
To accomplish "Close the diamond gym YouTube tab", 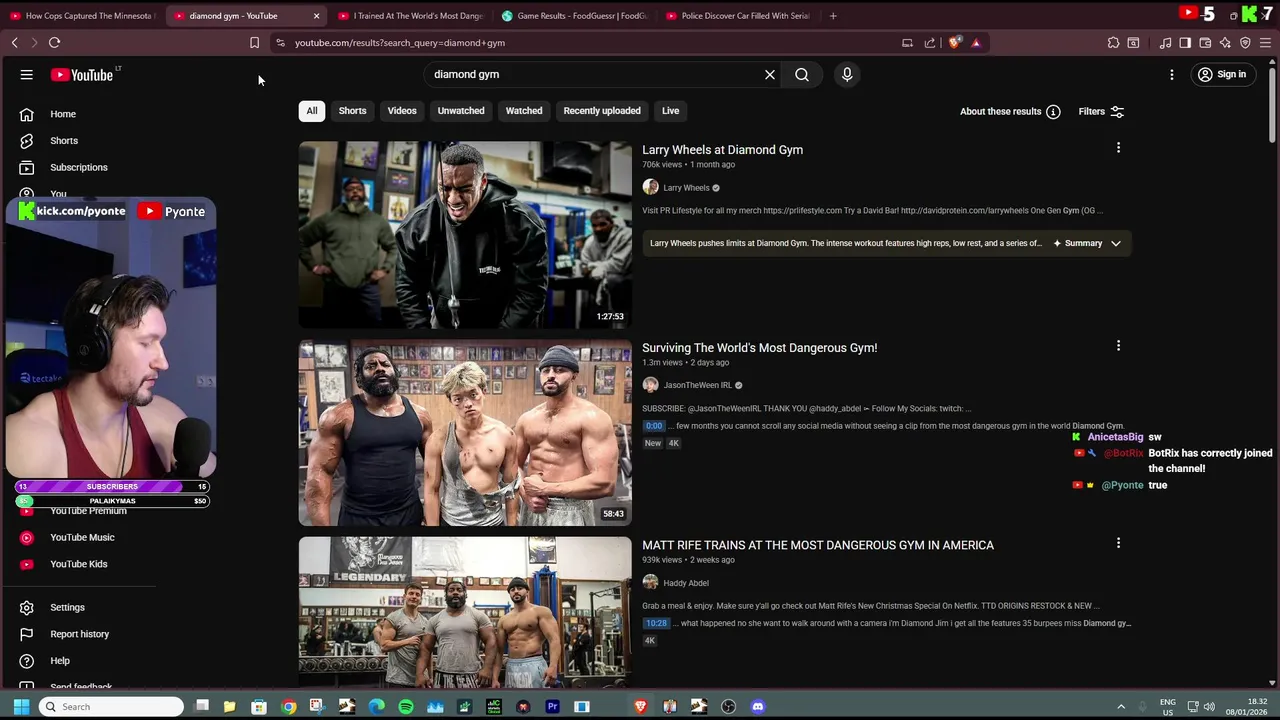I will [x=316, y=16].
